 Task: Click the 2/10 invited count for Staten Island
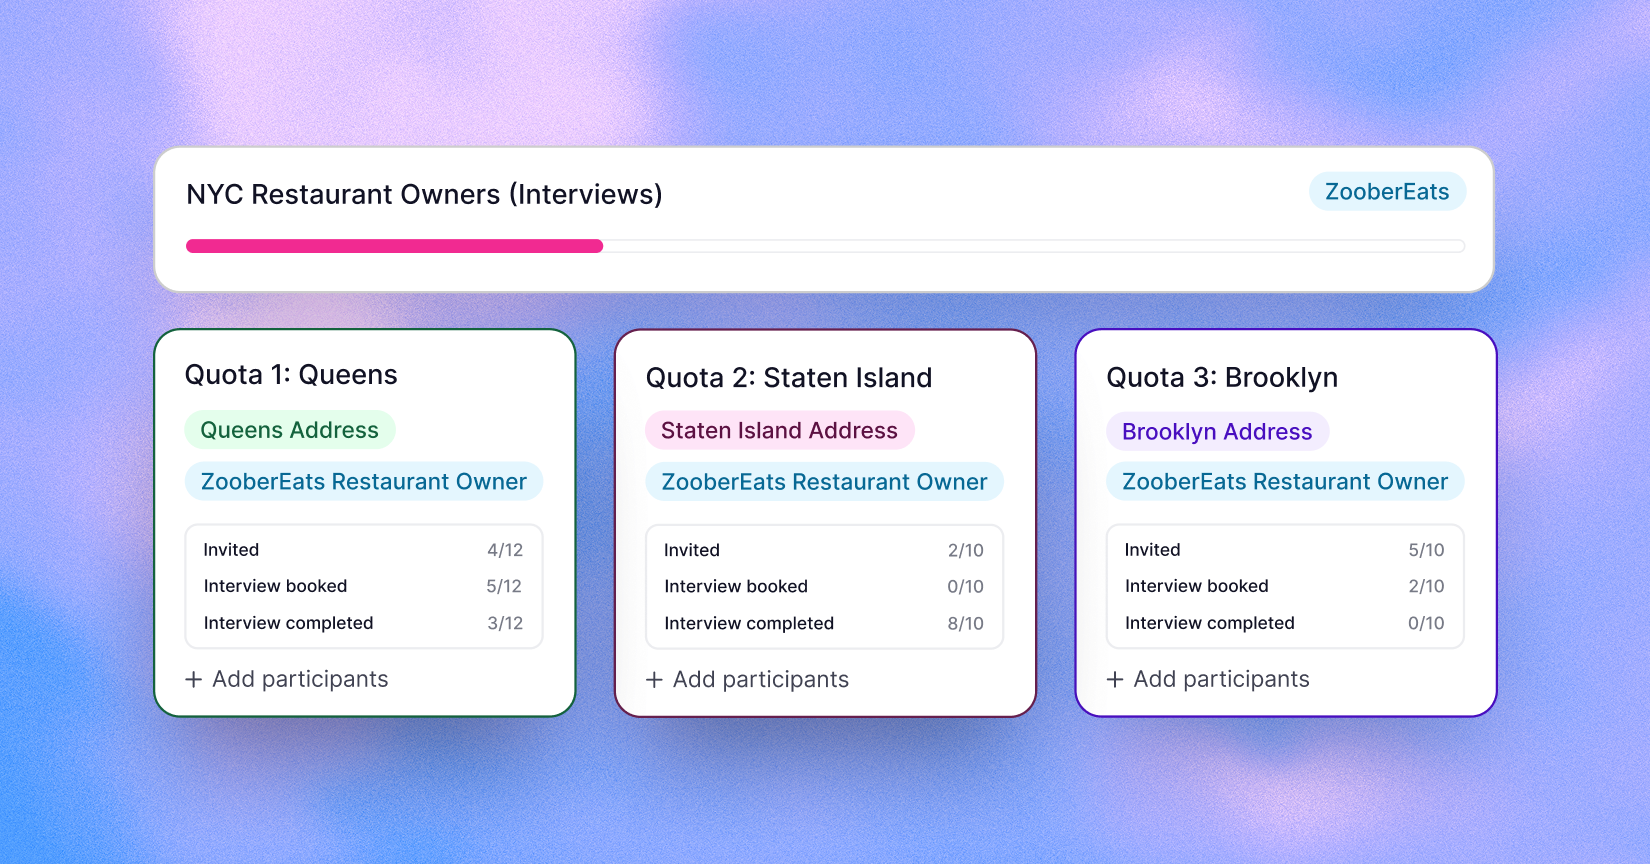pyautogui.click(x=966, y=550)
